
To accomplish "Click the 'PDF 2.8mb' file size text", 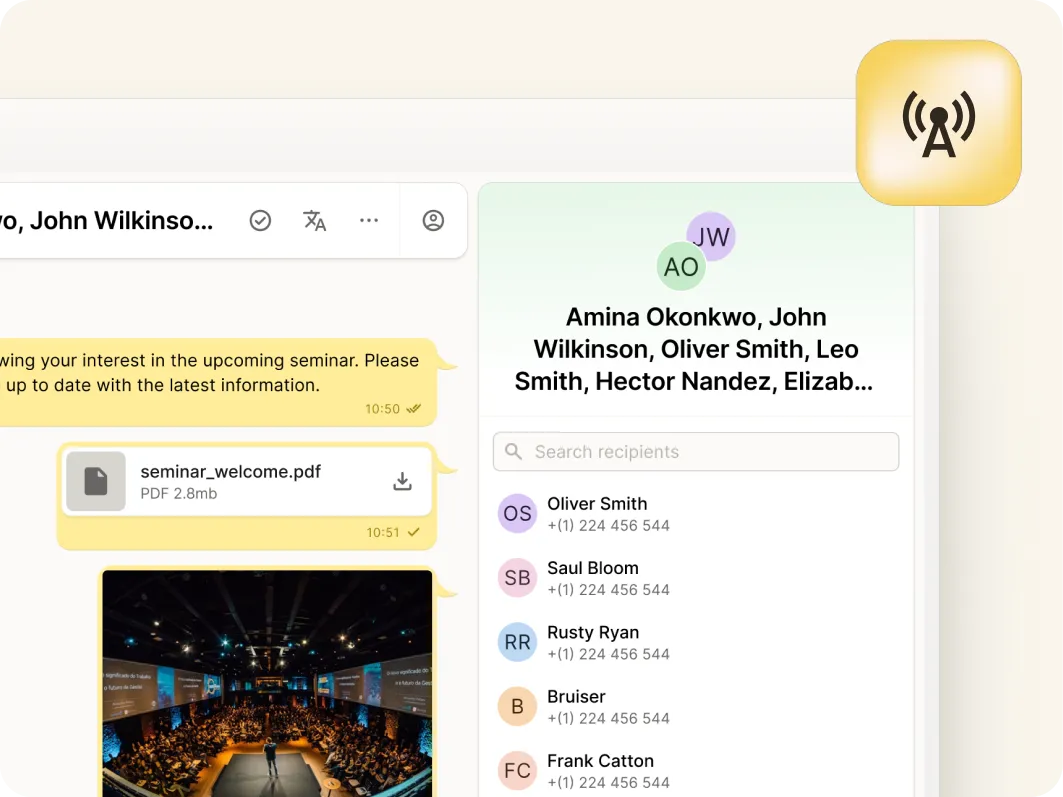I will [x=179, y=493].
